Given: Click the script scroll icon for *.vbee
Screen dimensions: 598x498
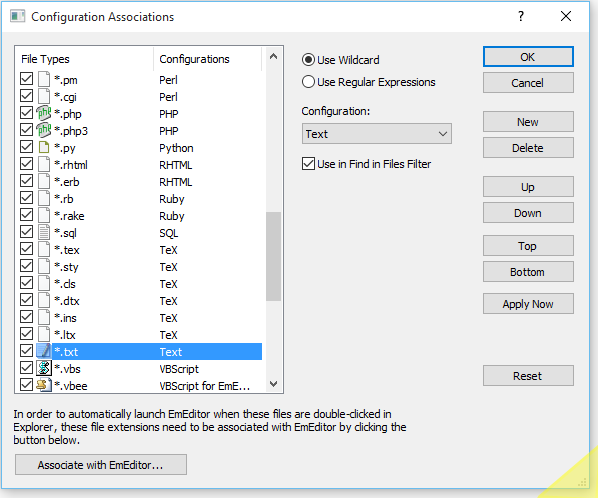Looking at the screenshot, I should (44, 385).
